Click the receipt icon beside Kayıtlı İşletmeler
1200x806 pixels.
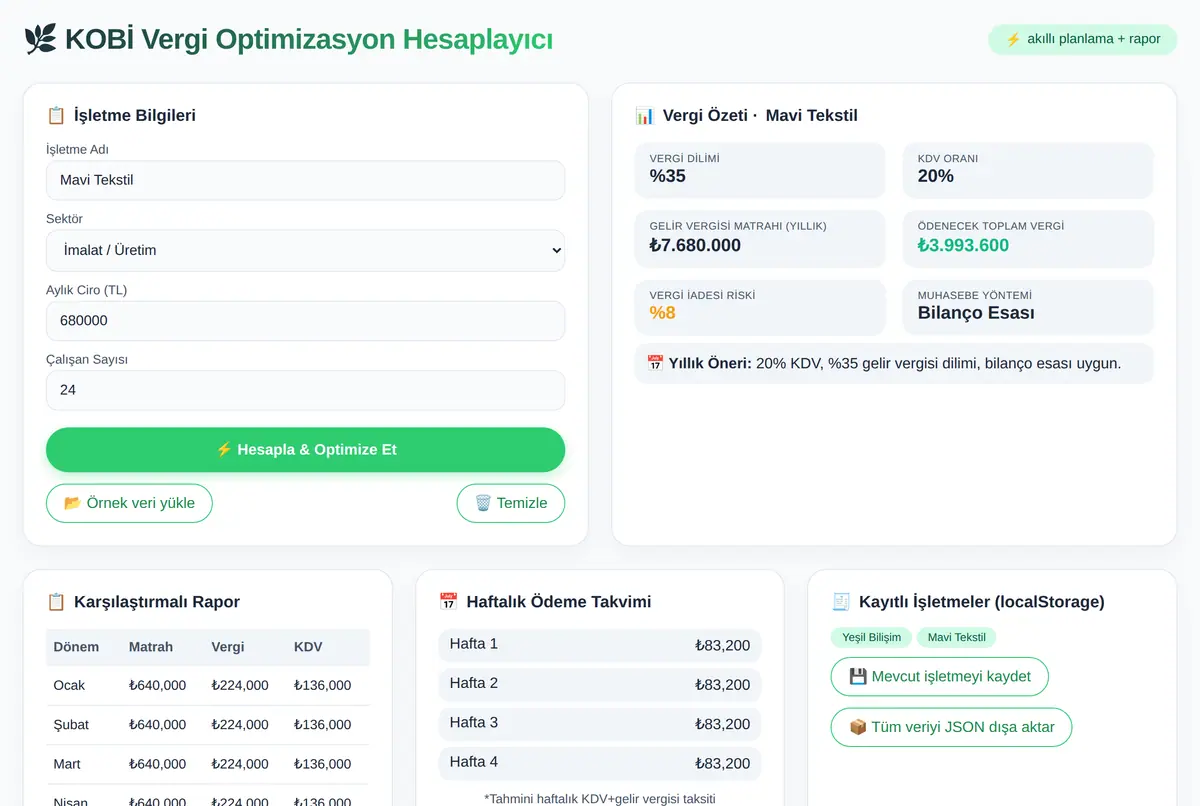(841, 602)
